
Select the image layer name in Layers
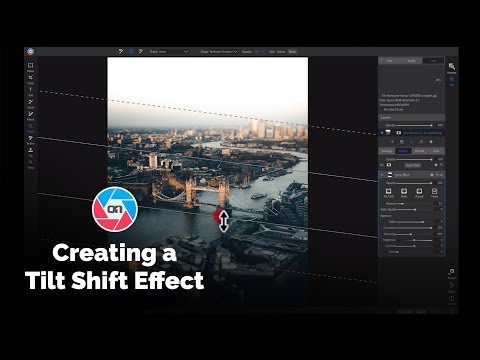423,133
